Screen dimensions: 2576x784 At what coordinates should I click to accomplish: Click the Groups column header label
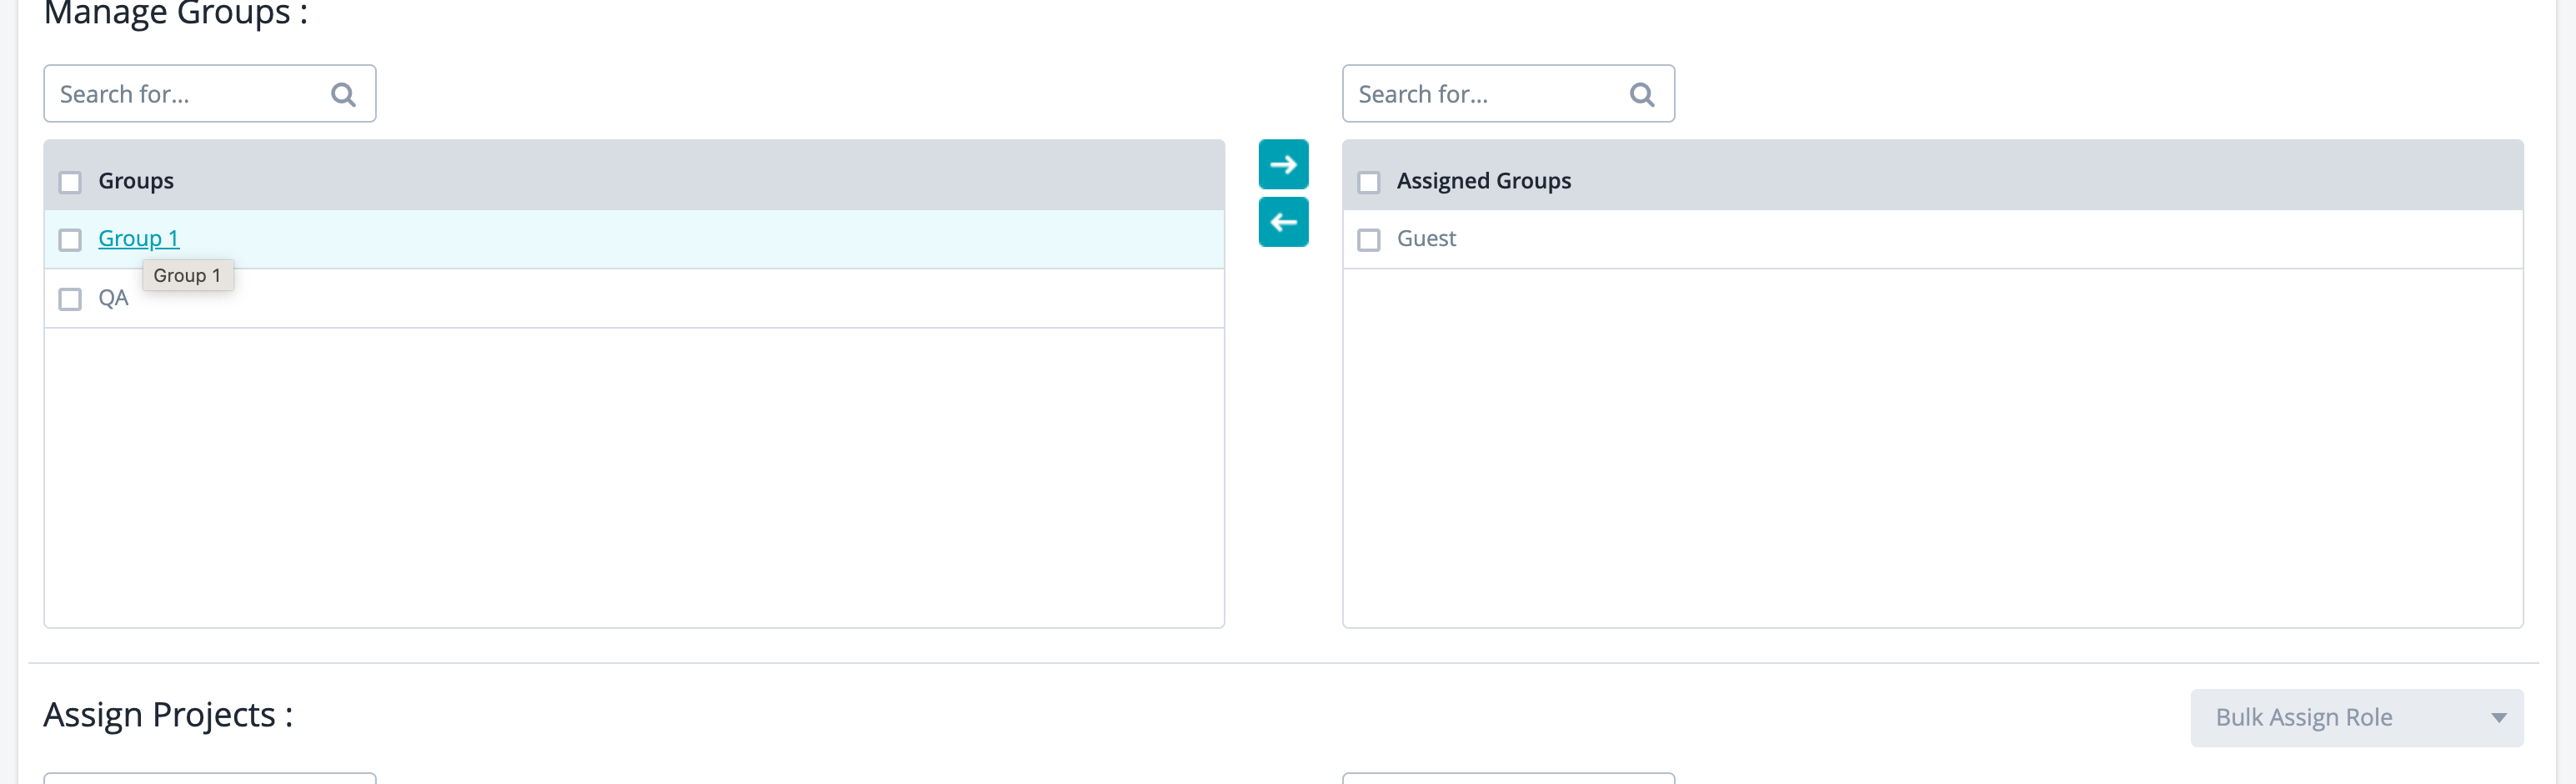pyautogui.click(x=136, y=181)
